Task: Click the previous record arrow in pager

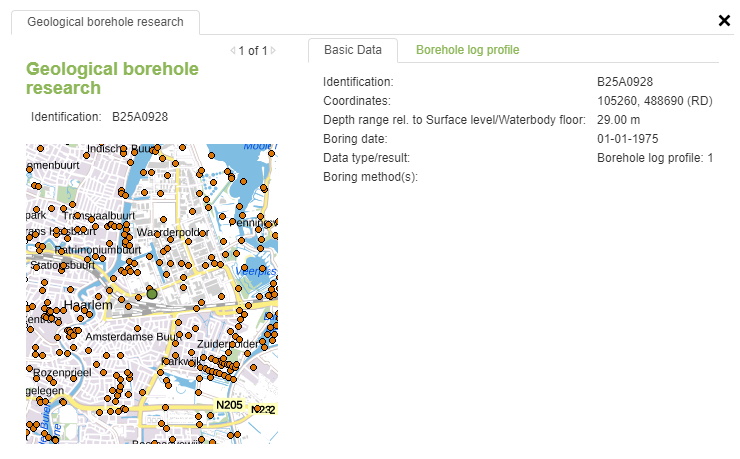Action: pos(233,50)
